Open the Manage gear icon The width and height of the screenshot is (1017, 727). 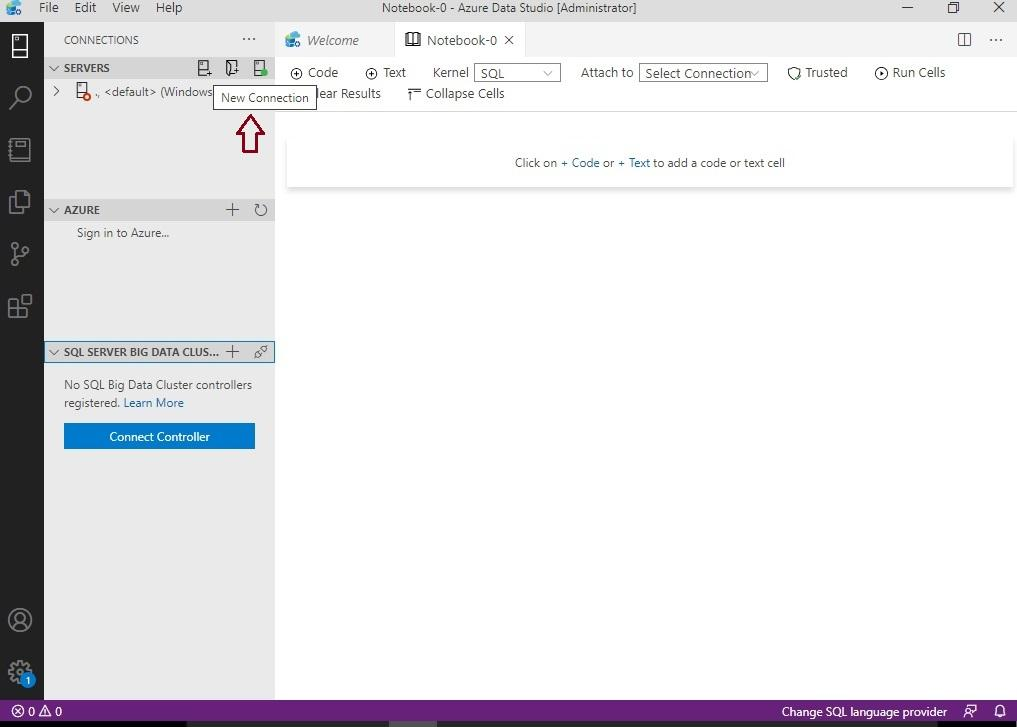point(21,673)
